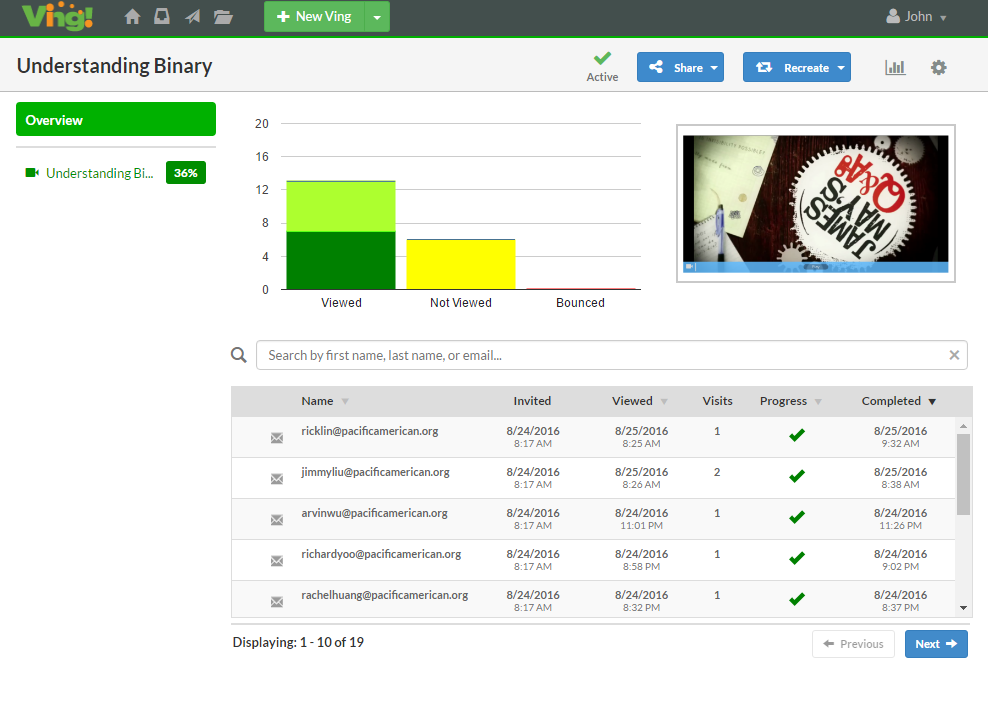
Task: Open the Share dropdown menu
Action: coord(680,68)
